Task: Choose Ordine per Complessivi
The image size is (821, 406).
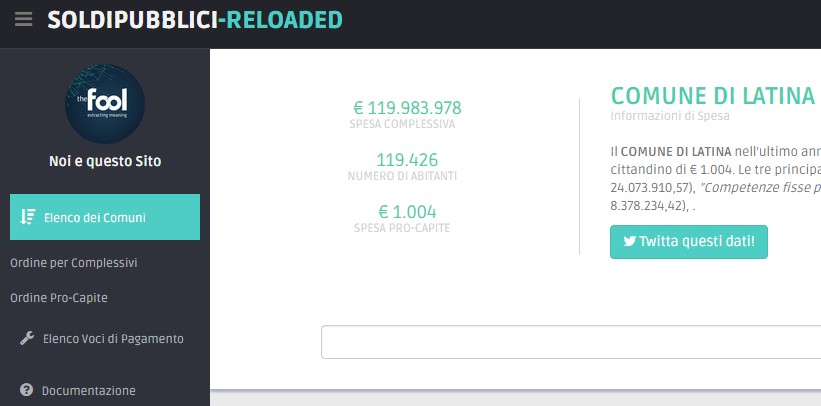Action: [74, 262]
